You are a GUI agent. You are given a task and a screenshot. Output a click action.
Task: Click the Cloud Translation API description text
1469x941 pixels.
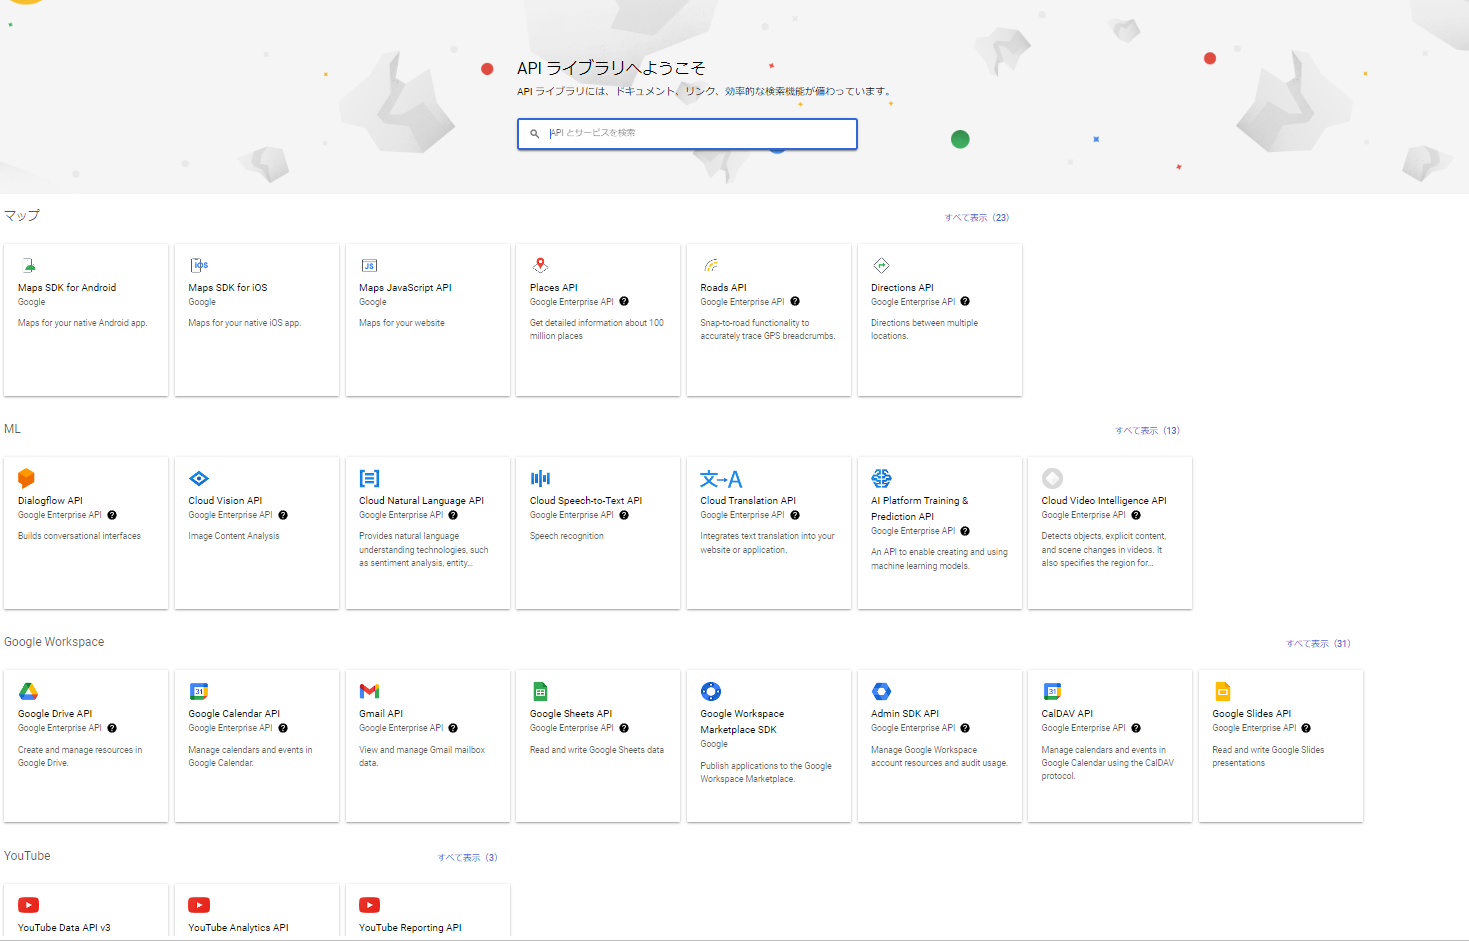pyautogui.click(x=767, y=543)
